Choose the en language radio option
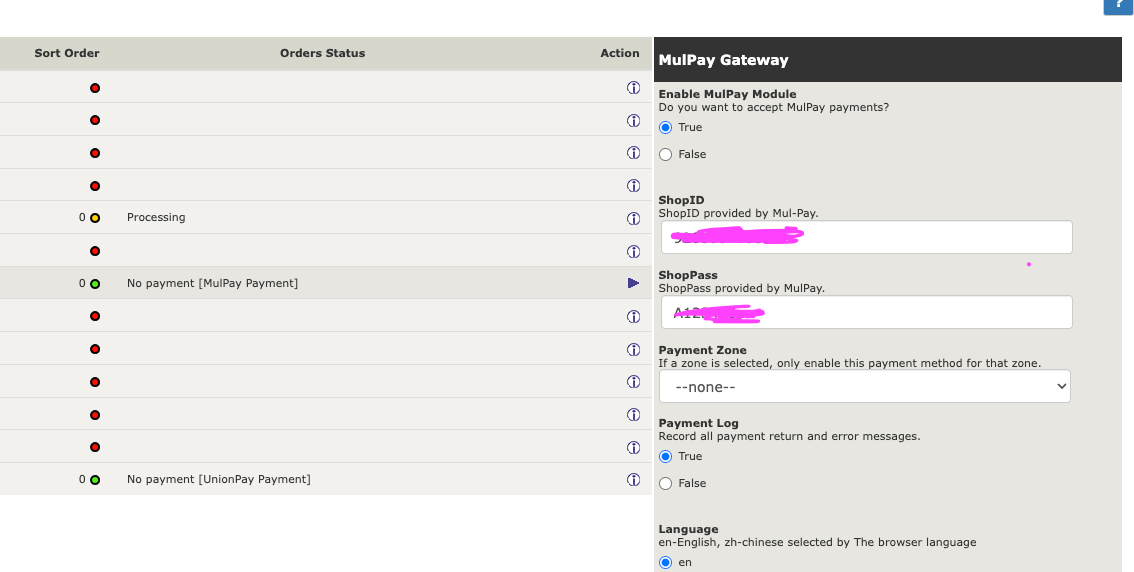Image resolution: width=1134 pixels, height=572 pixels. click(x=665, y=563)
